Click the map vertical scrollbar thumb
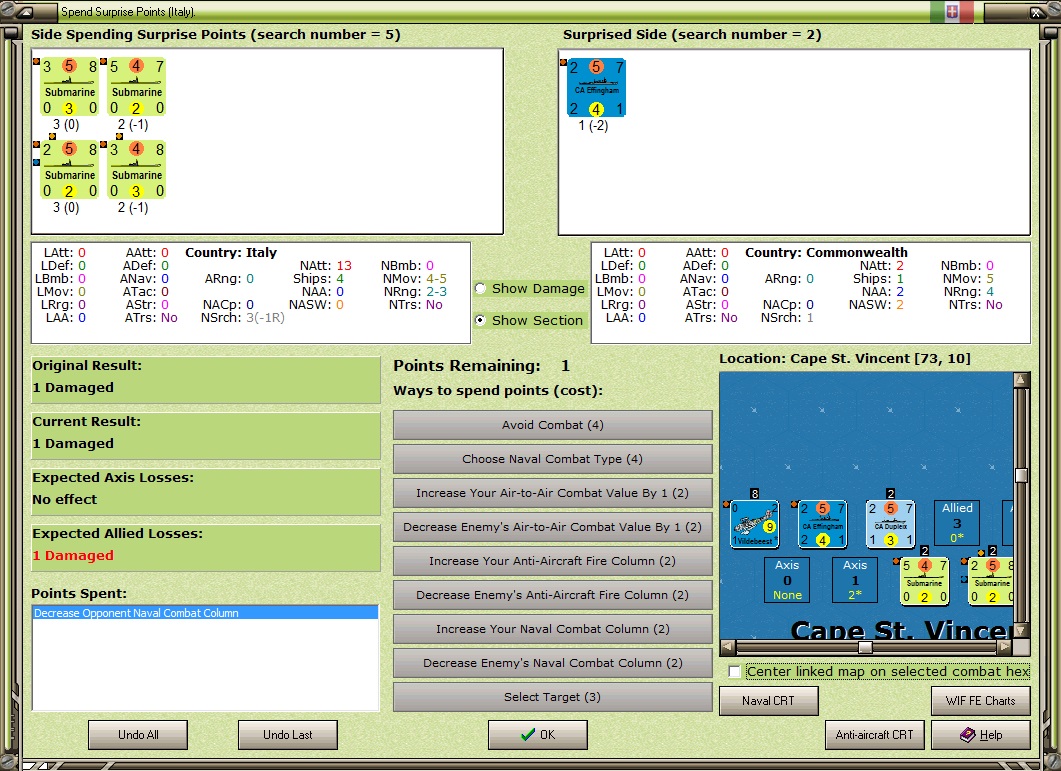 click(1022, 475)
